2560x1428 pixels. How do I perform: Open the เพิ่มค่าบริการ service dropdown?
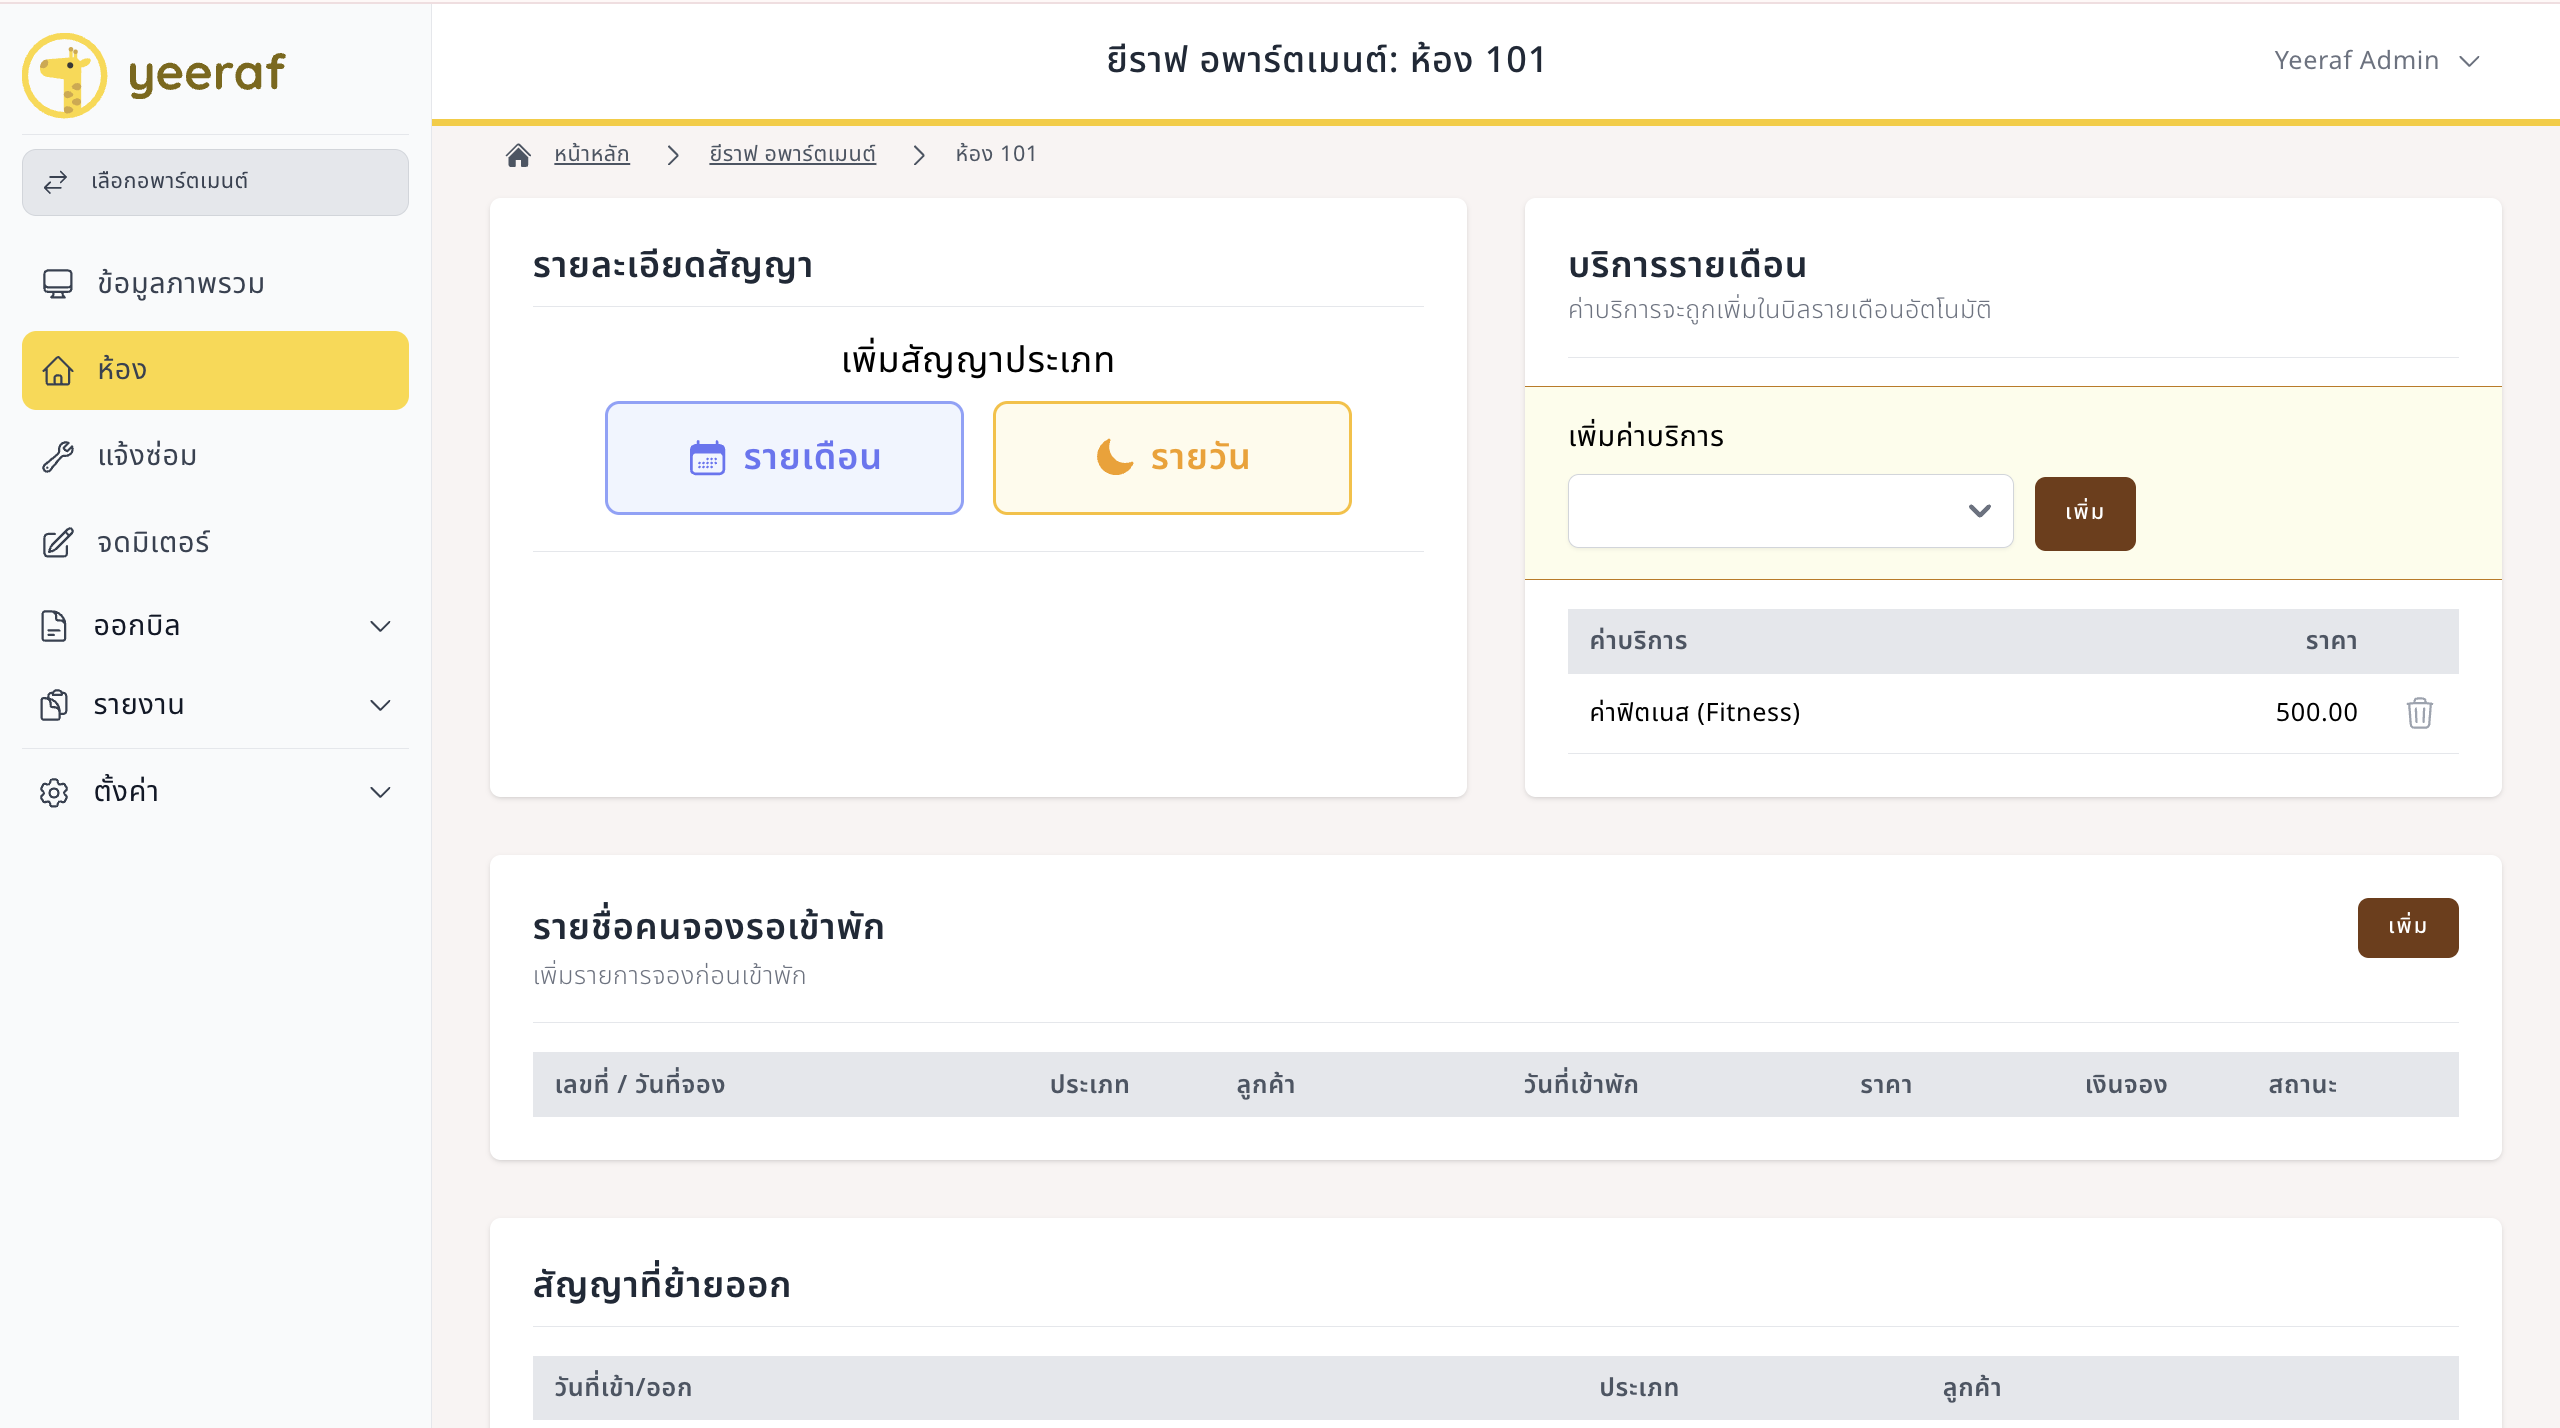1790,511
